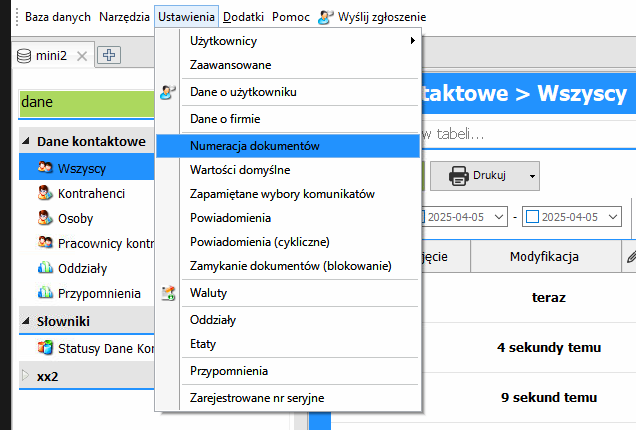Click the Pracownicy kontr people icon
This screenshot has width=636, height=430.
click(x=45, y=242)
